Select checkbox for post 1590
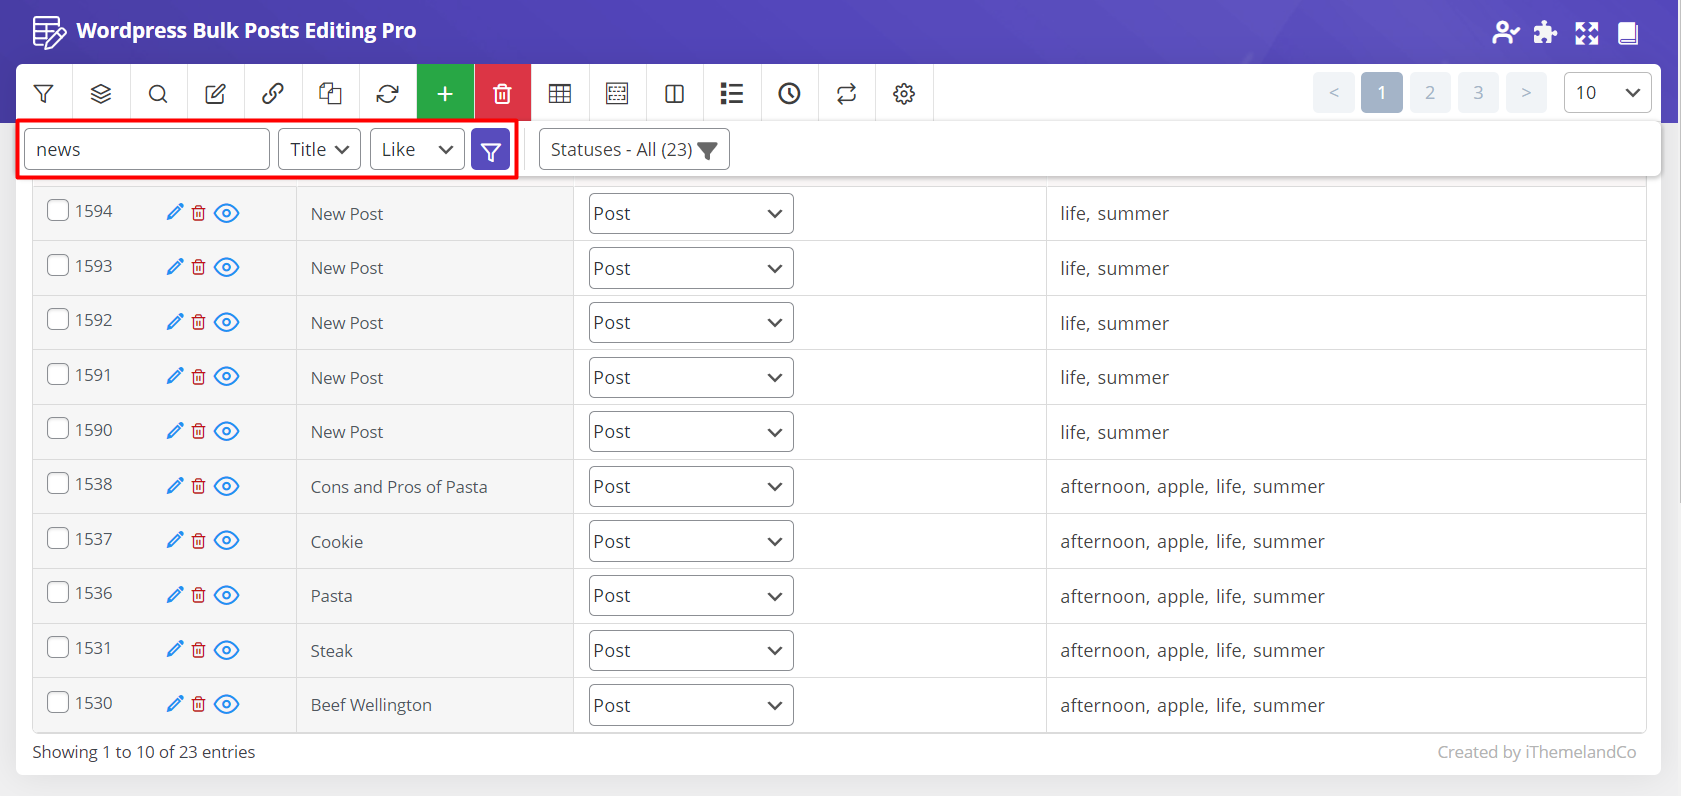The width and height of the screenshot is (1681, 796). [58, 429]
